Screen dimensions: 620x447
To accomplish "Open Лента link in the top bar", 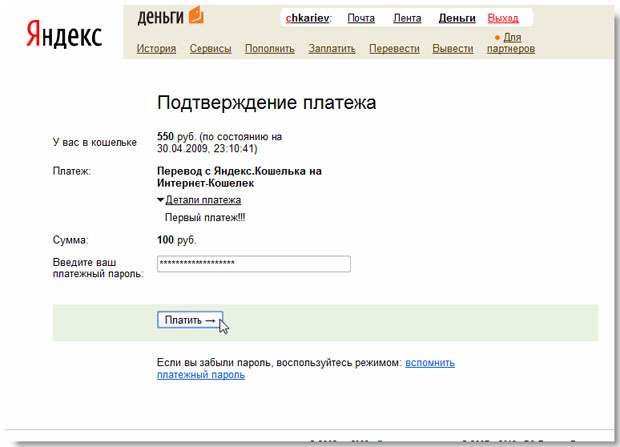I will (407, 18).
